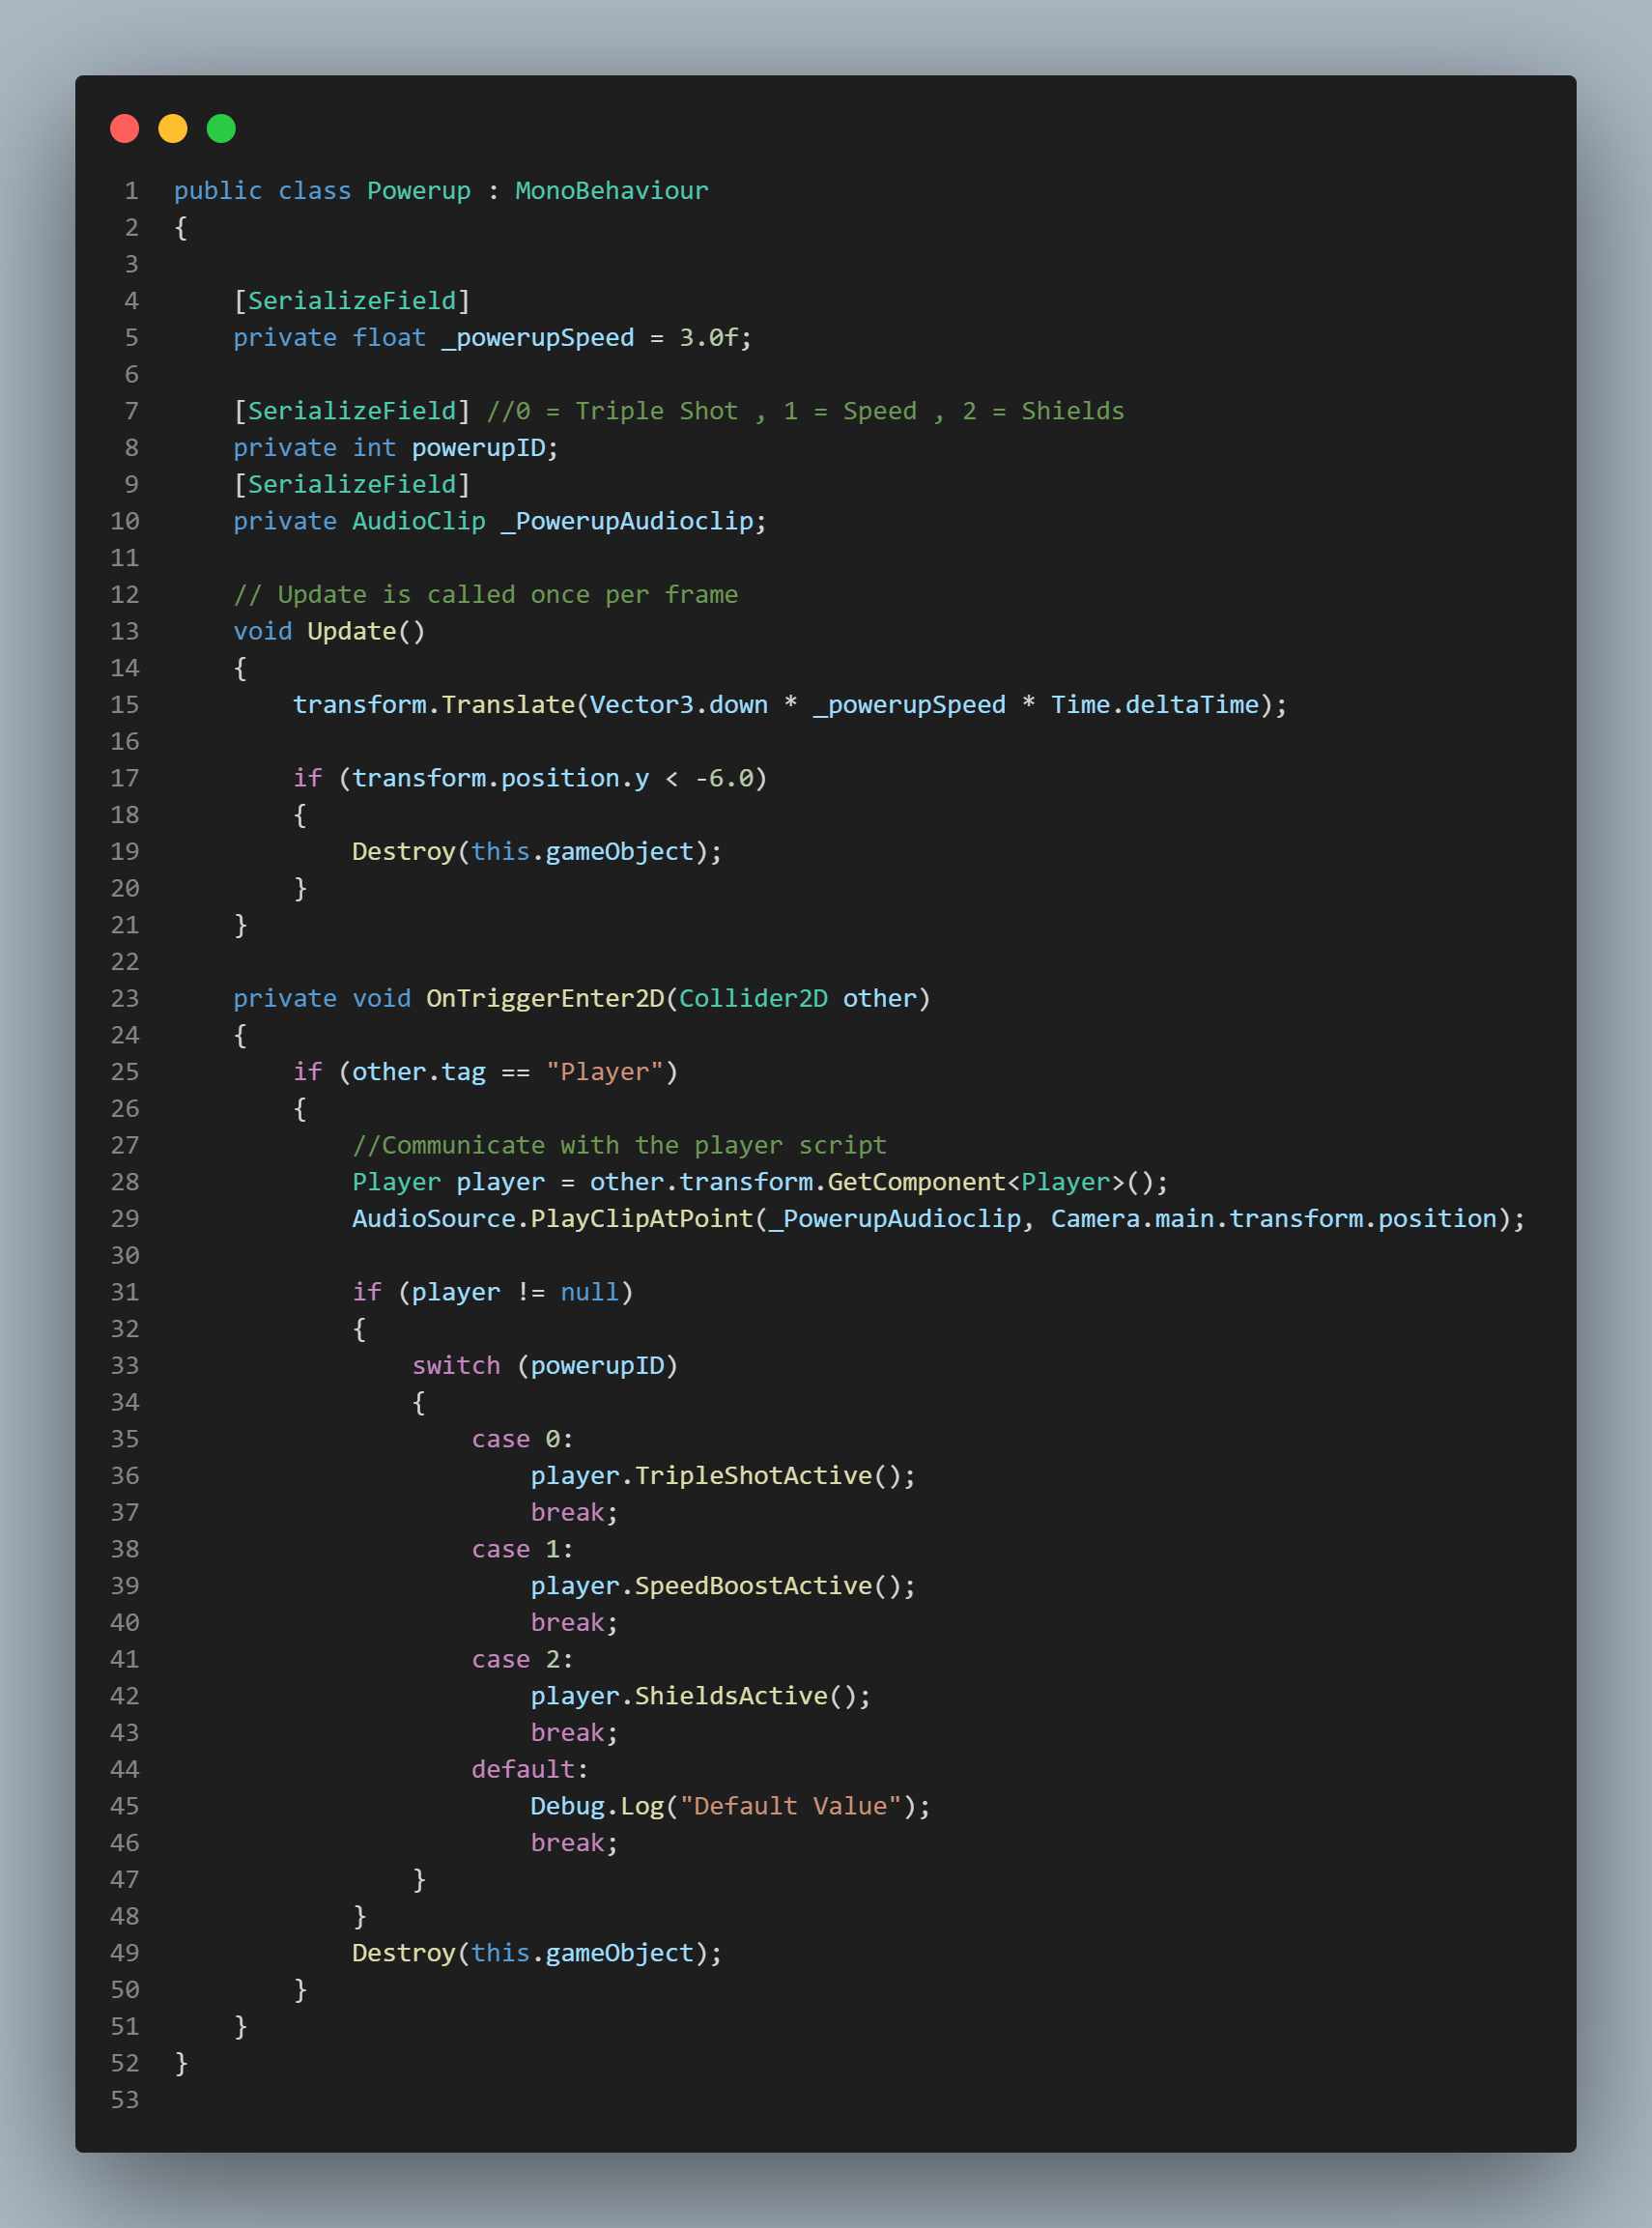Screen dimensions: 1652x2228
Task: Click 'OnTriggerEnter2D' method name
Action: pos(545,999)
